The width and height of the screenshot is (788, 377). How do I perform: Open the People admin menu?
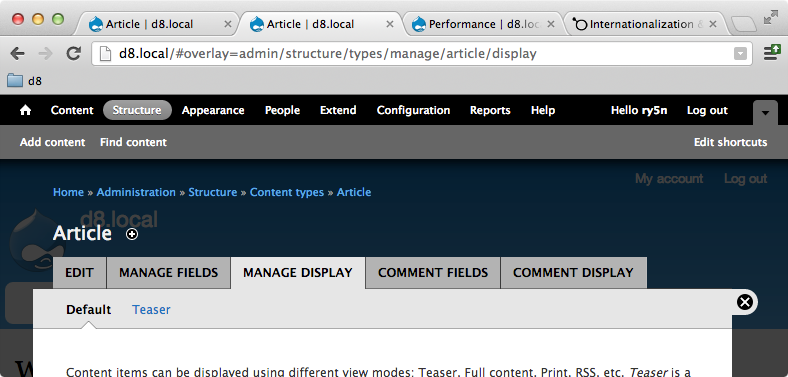[x=282, y=111]
